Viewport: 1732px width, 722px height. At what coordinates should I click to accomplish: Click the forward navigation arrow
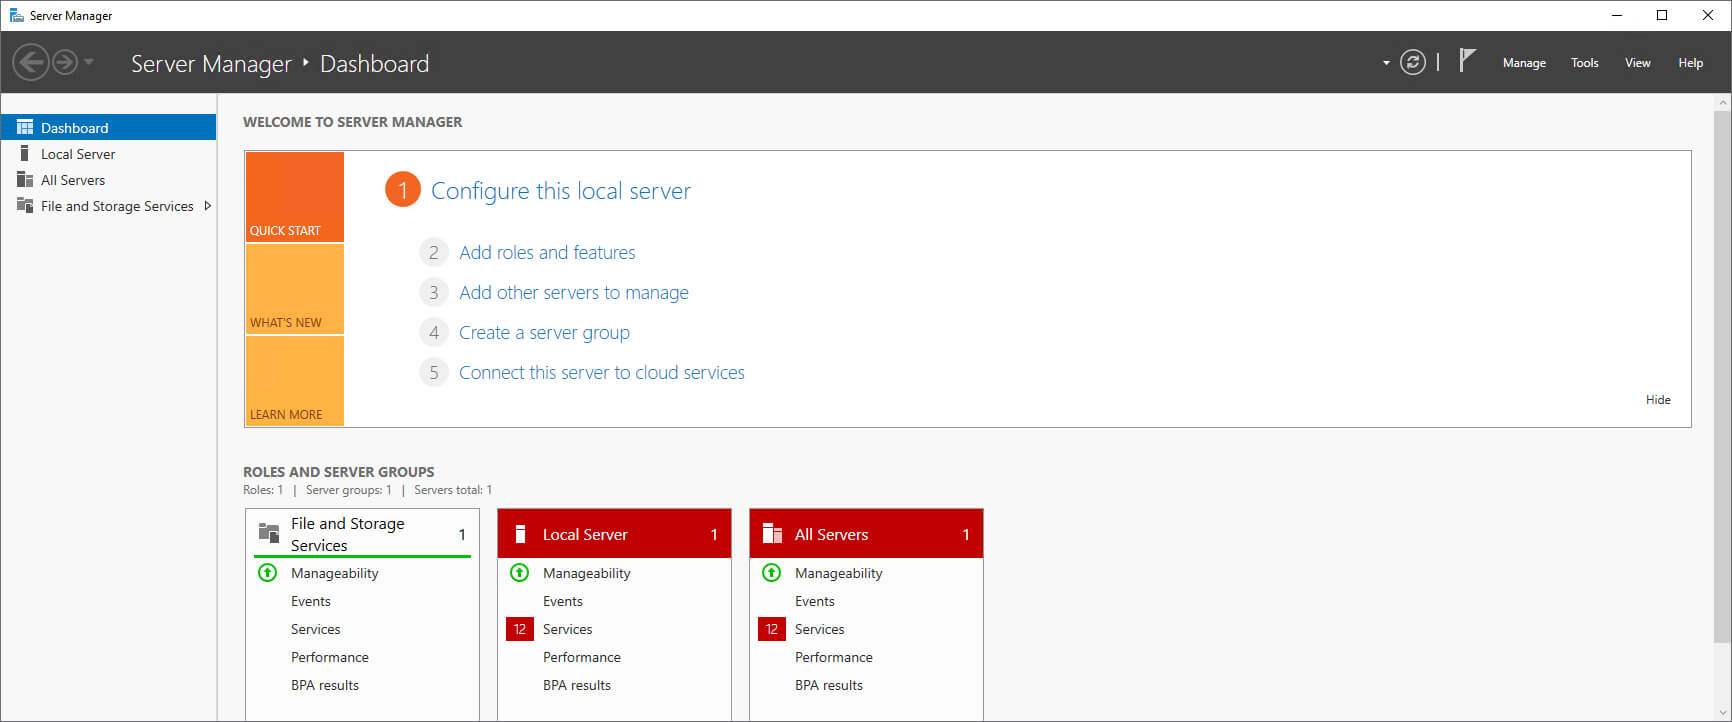point(65,62)
